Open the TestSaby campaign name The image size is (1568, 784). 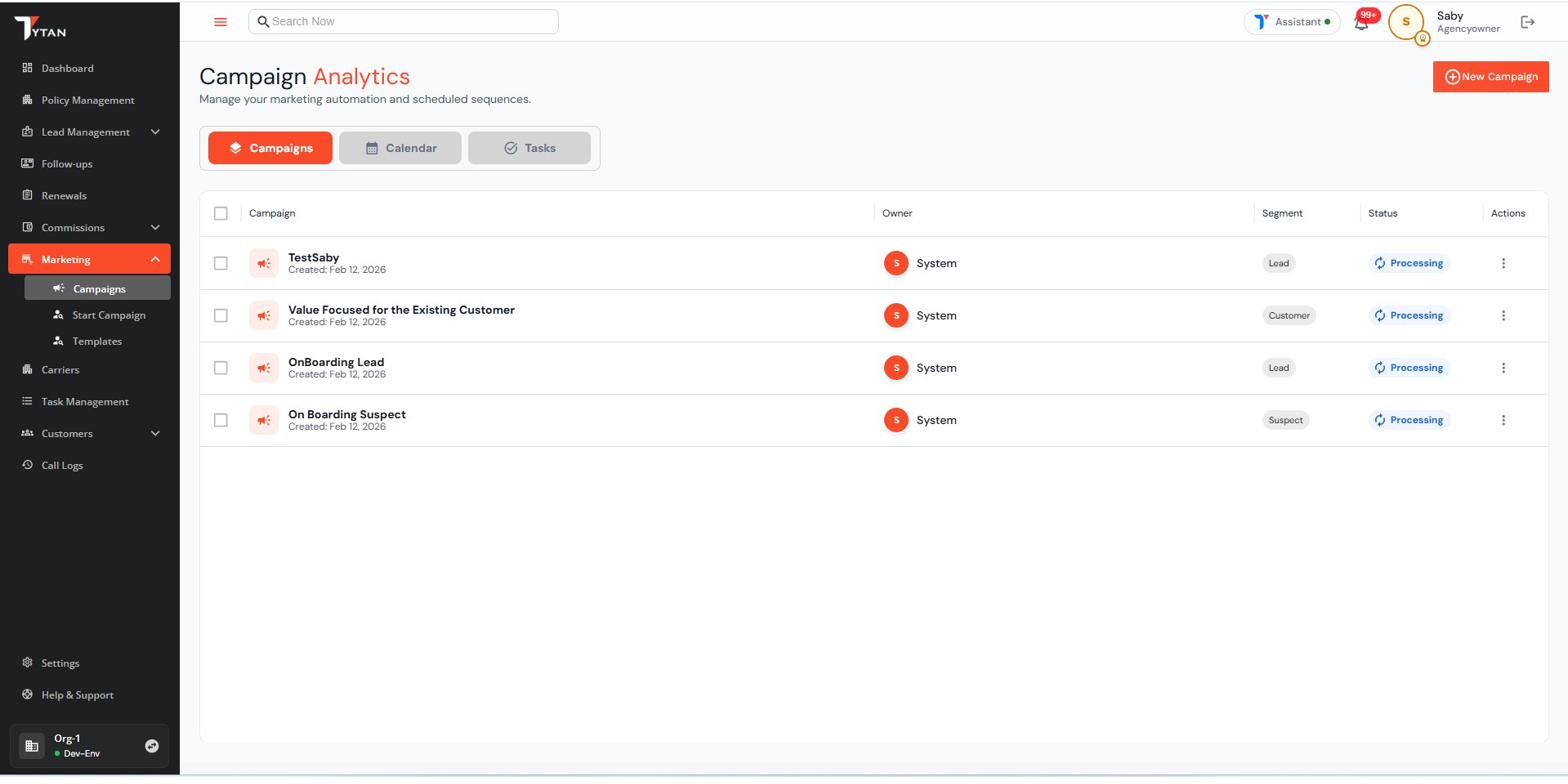pos(314,258)
